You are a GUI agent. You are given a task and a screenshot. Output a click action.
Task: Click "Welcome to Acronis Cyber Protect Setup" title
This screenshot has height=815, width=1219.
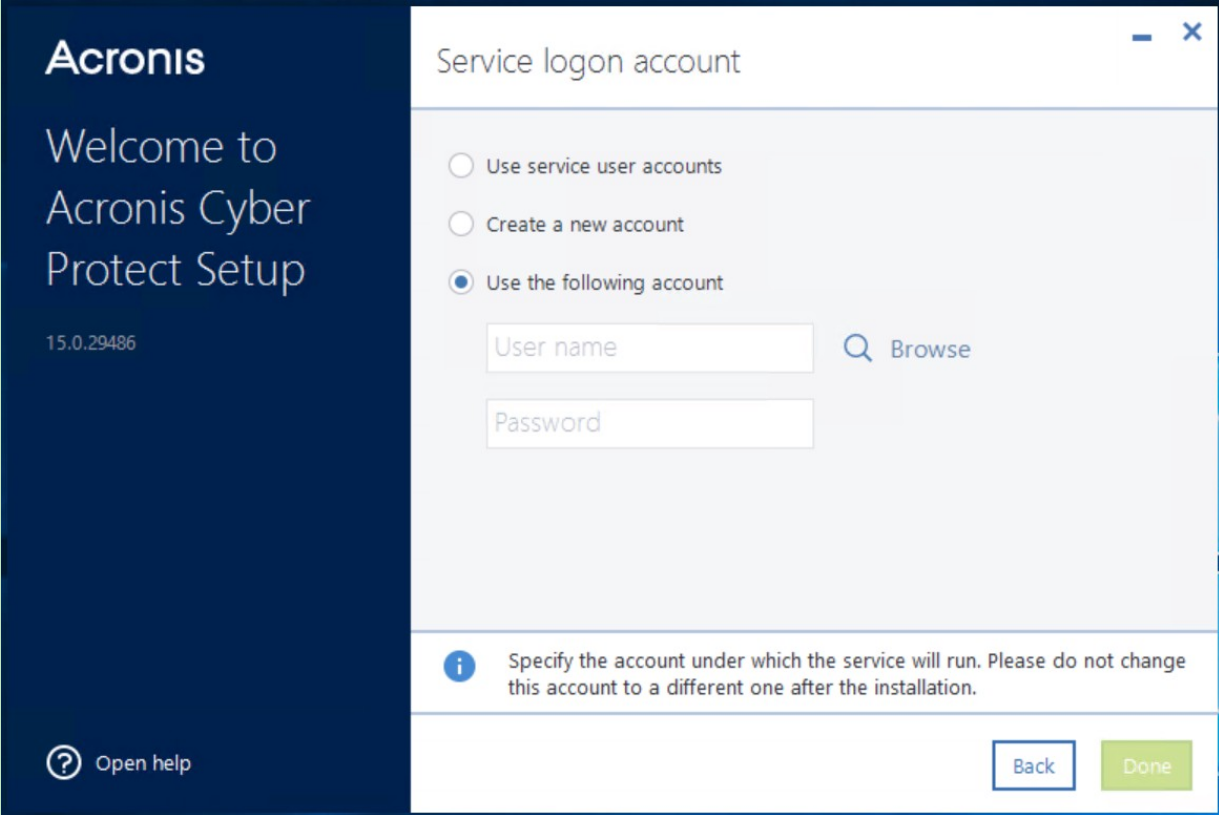(178, 209)
